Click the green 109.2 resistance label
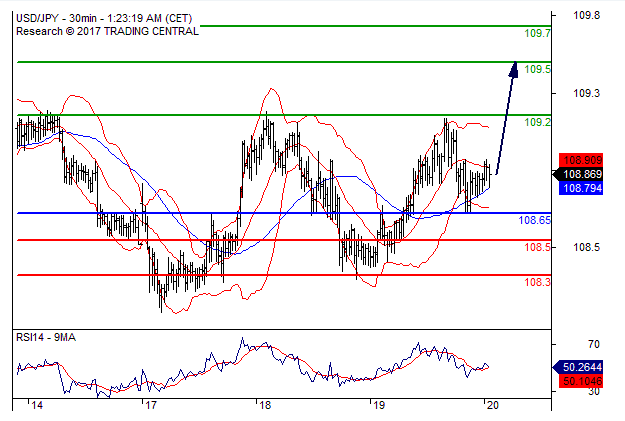 pyautogui.click(x=537, y=122)
